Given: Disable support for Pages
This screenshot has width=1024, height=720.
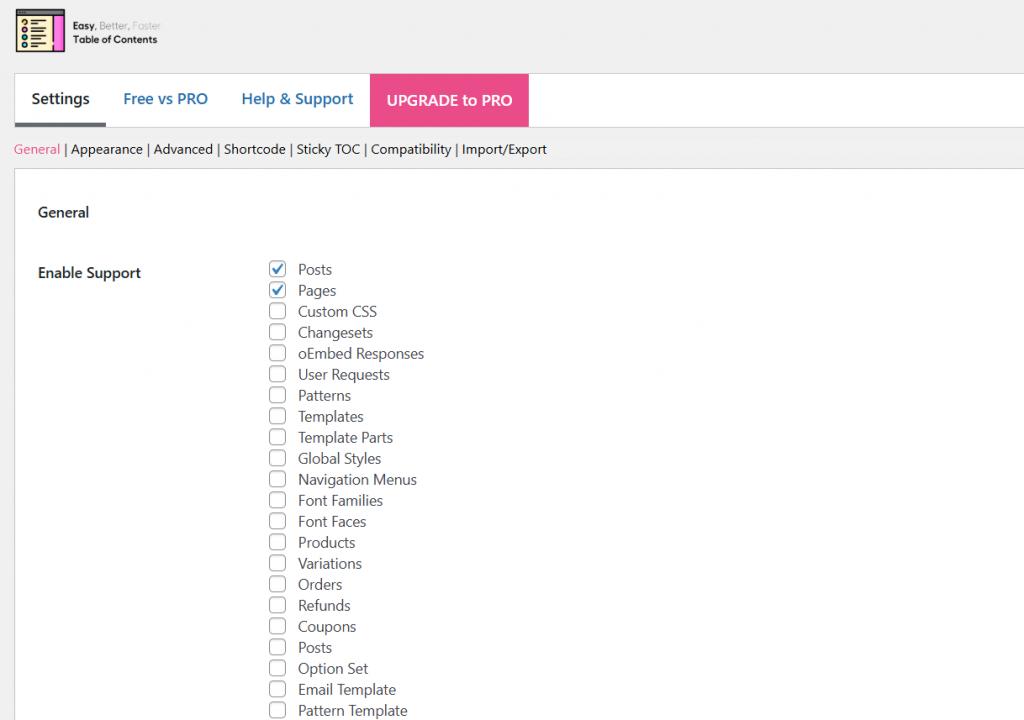Looking at the screenshot, I should (277, 289).
